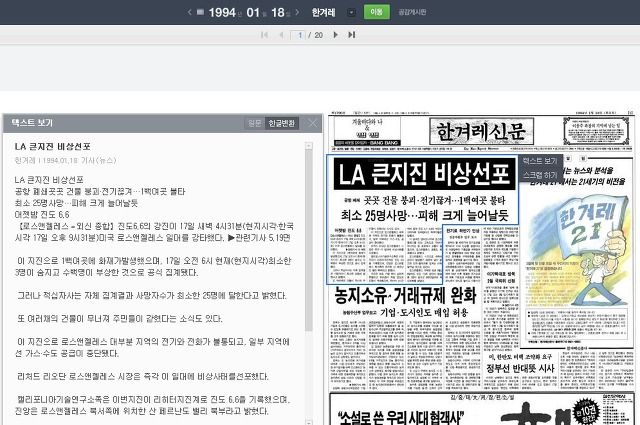Jump to the first newspaper page
Viewport: 640px width, 425px height.
click(x=264, y=35)
